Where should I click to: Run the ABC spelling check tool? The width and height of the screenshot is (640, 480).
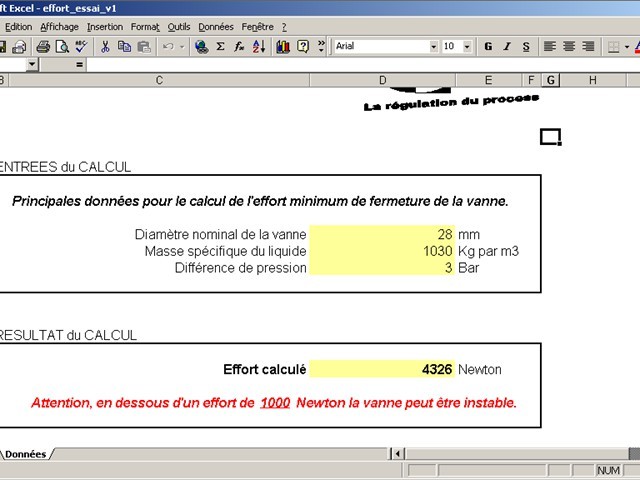coord(81,47)
